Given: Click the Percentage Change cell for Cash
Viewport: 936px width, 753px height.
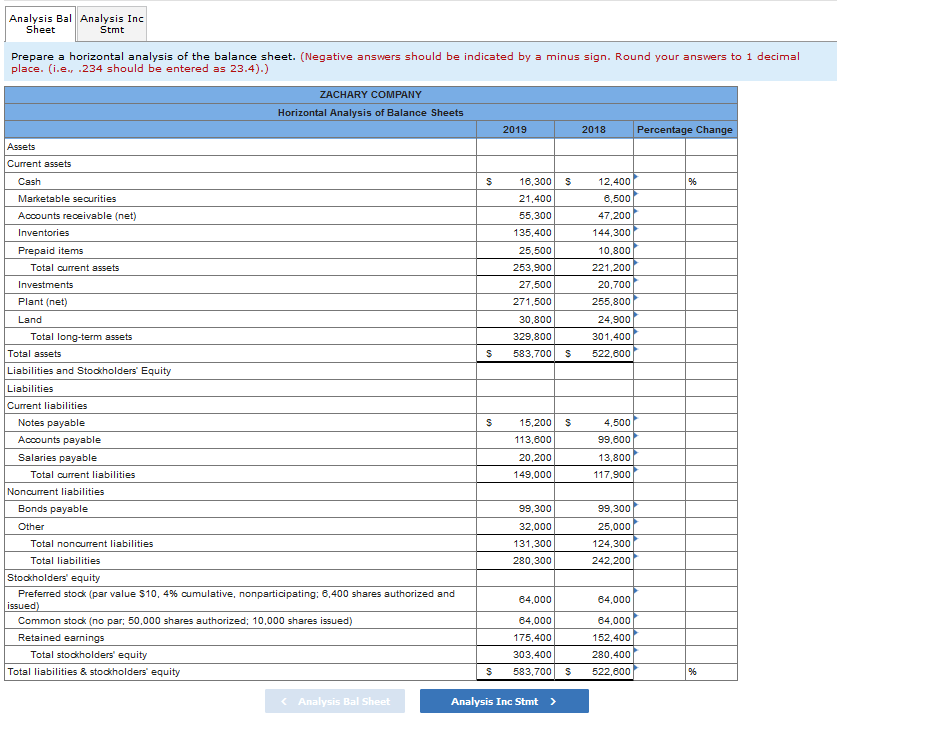Looking at the screenshot, I should pyautogui.click(x=662, y=181).
